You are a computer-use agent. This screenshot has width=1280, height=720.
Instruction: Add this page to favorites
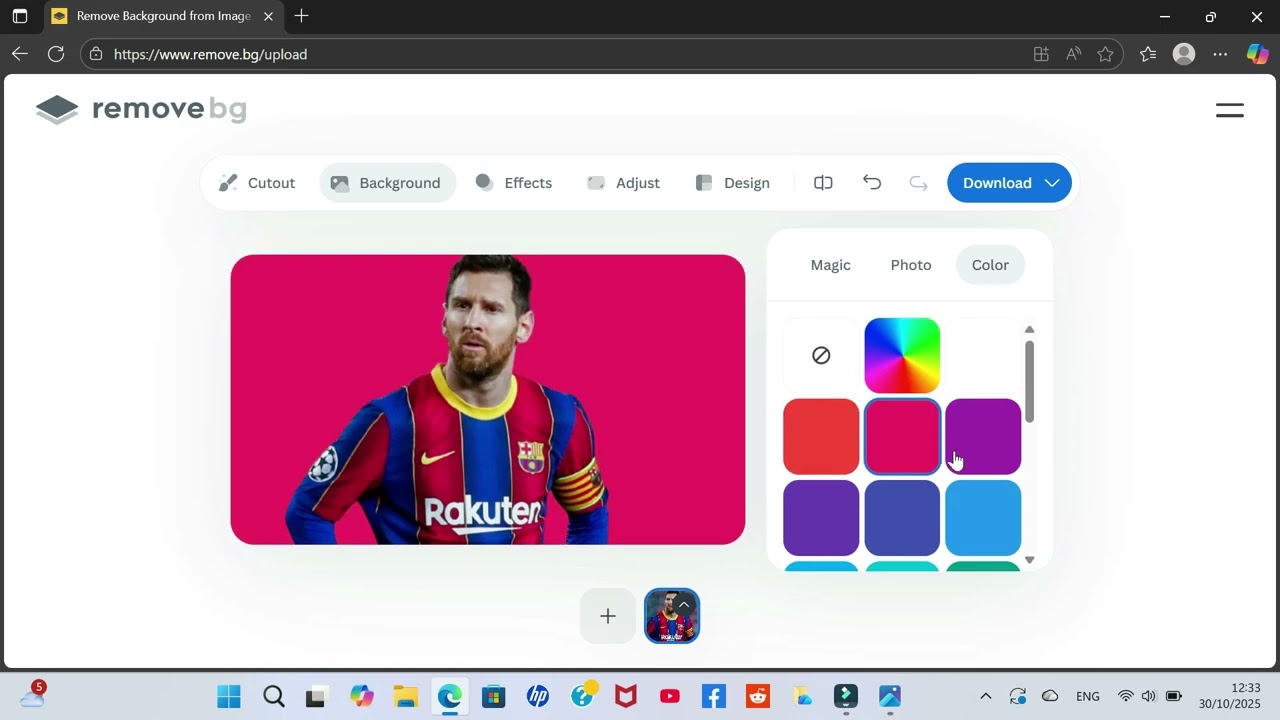click(x=1105, y=54)
